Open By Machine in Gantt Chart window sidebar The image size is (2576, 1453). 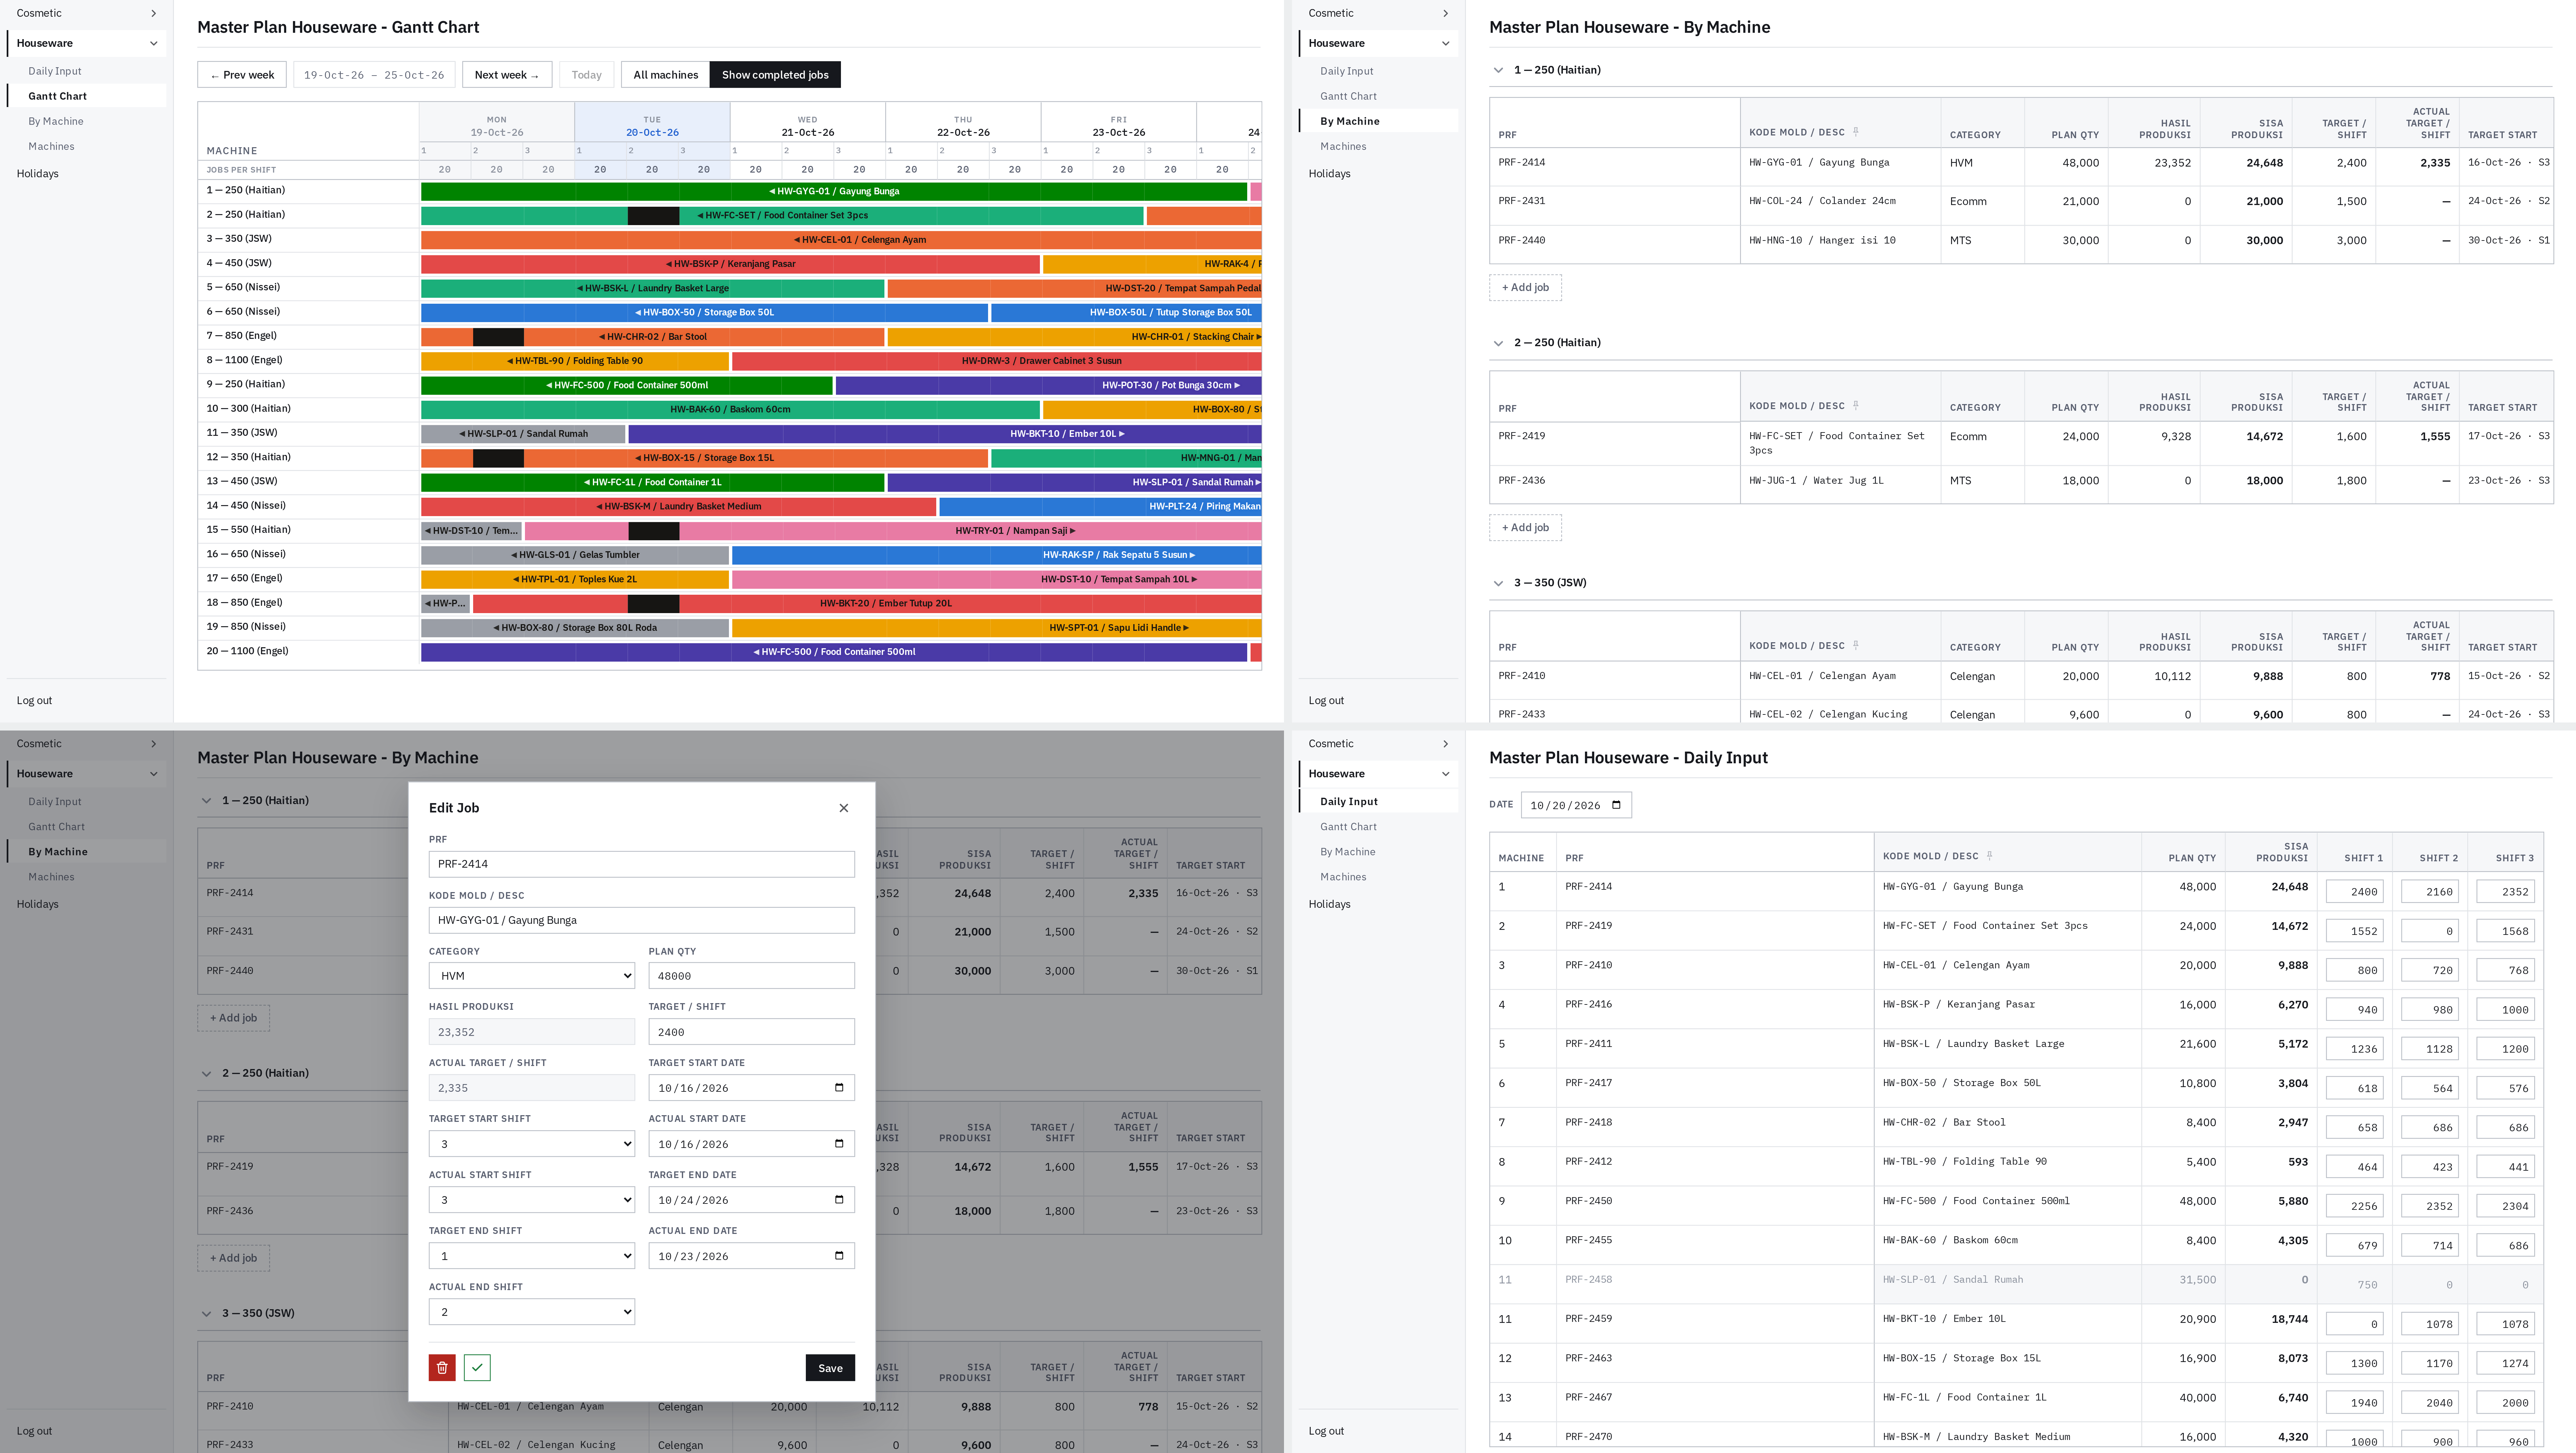(x=56, y=121)
